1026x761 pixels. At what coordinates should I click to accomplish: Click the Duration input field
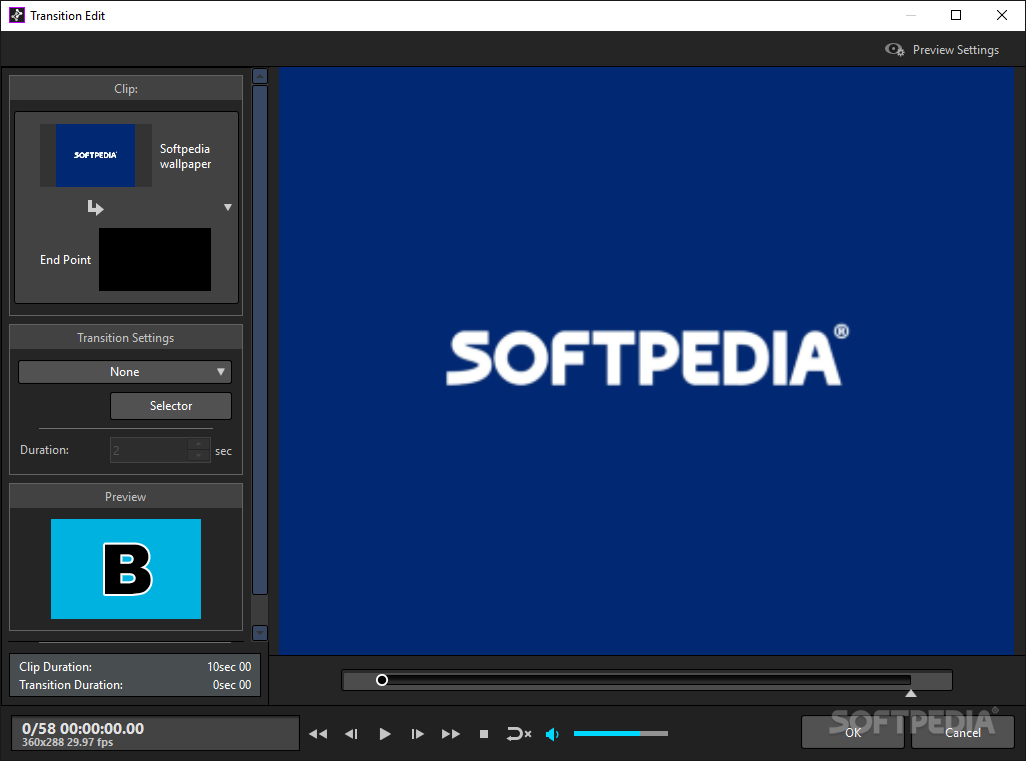[x=149, y=450]
